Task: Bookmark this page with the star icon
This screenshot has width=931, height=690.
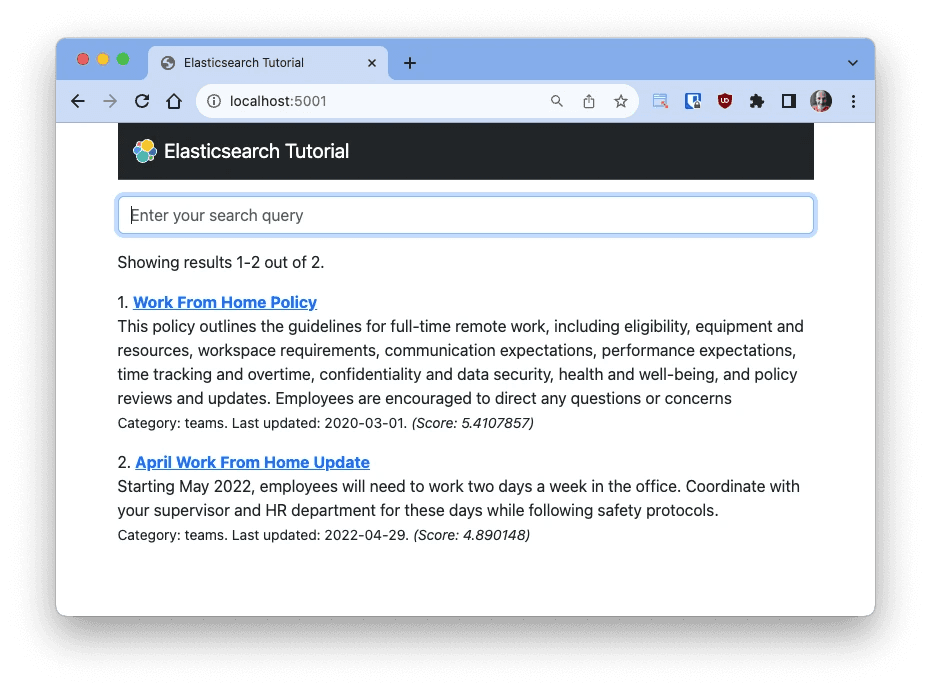Action: point(620,101)
